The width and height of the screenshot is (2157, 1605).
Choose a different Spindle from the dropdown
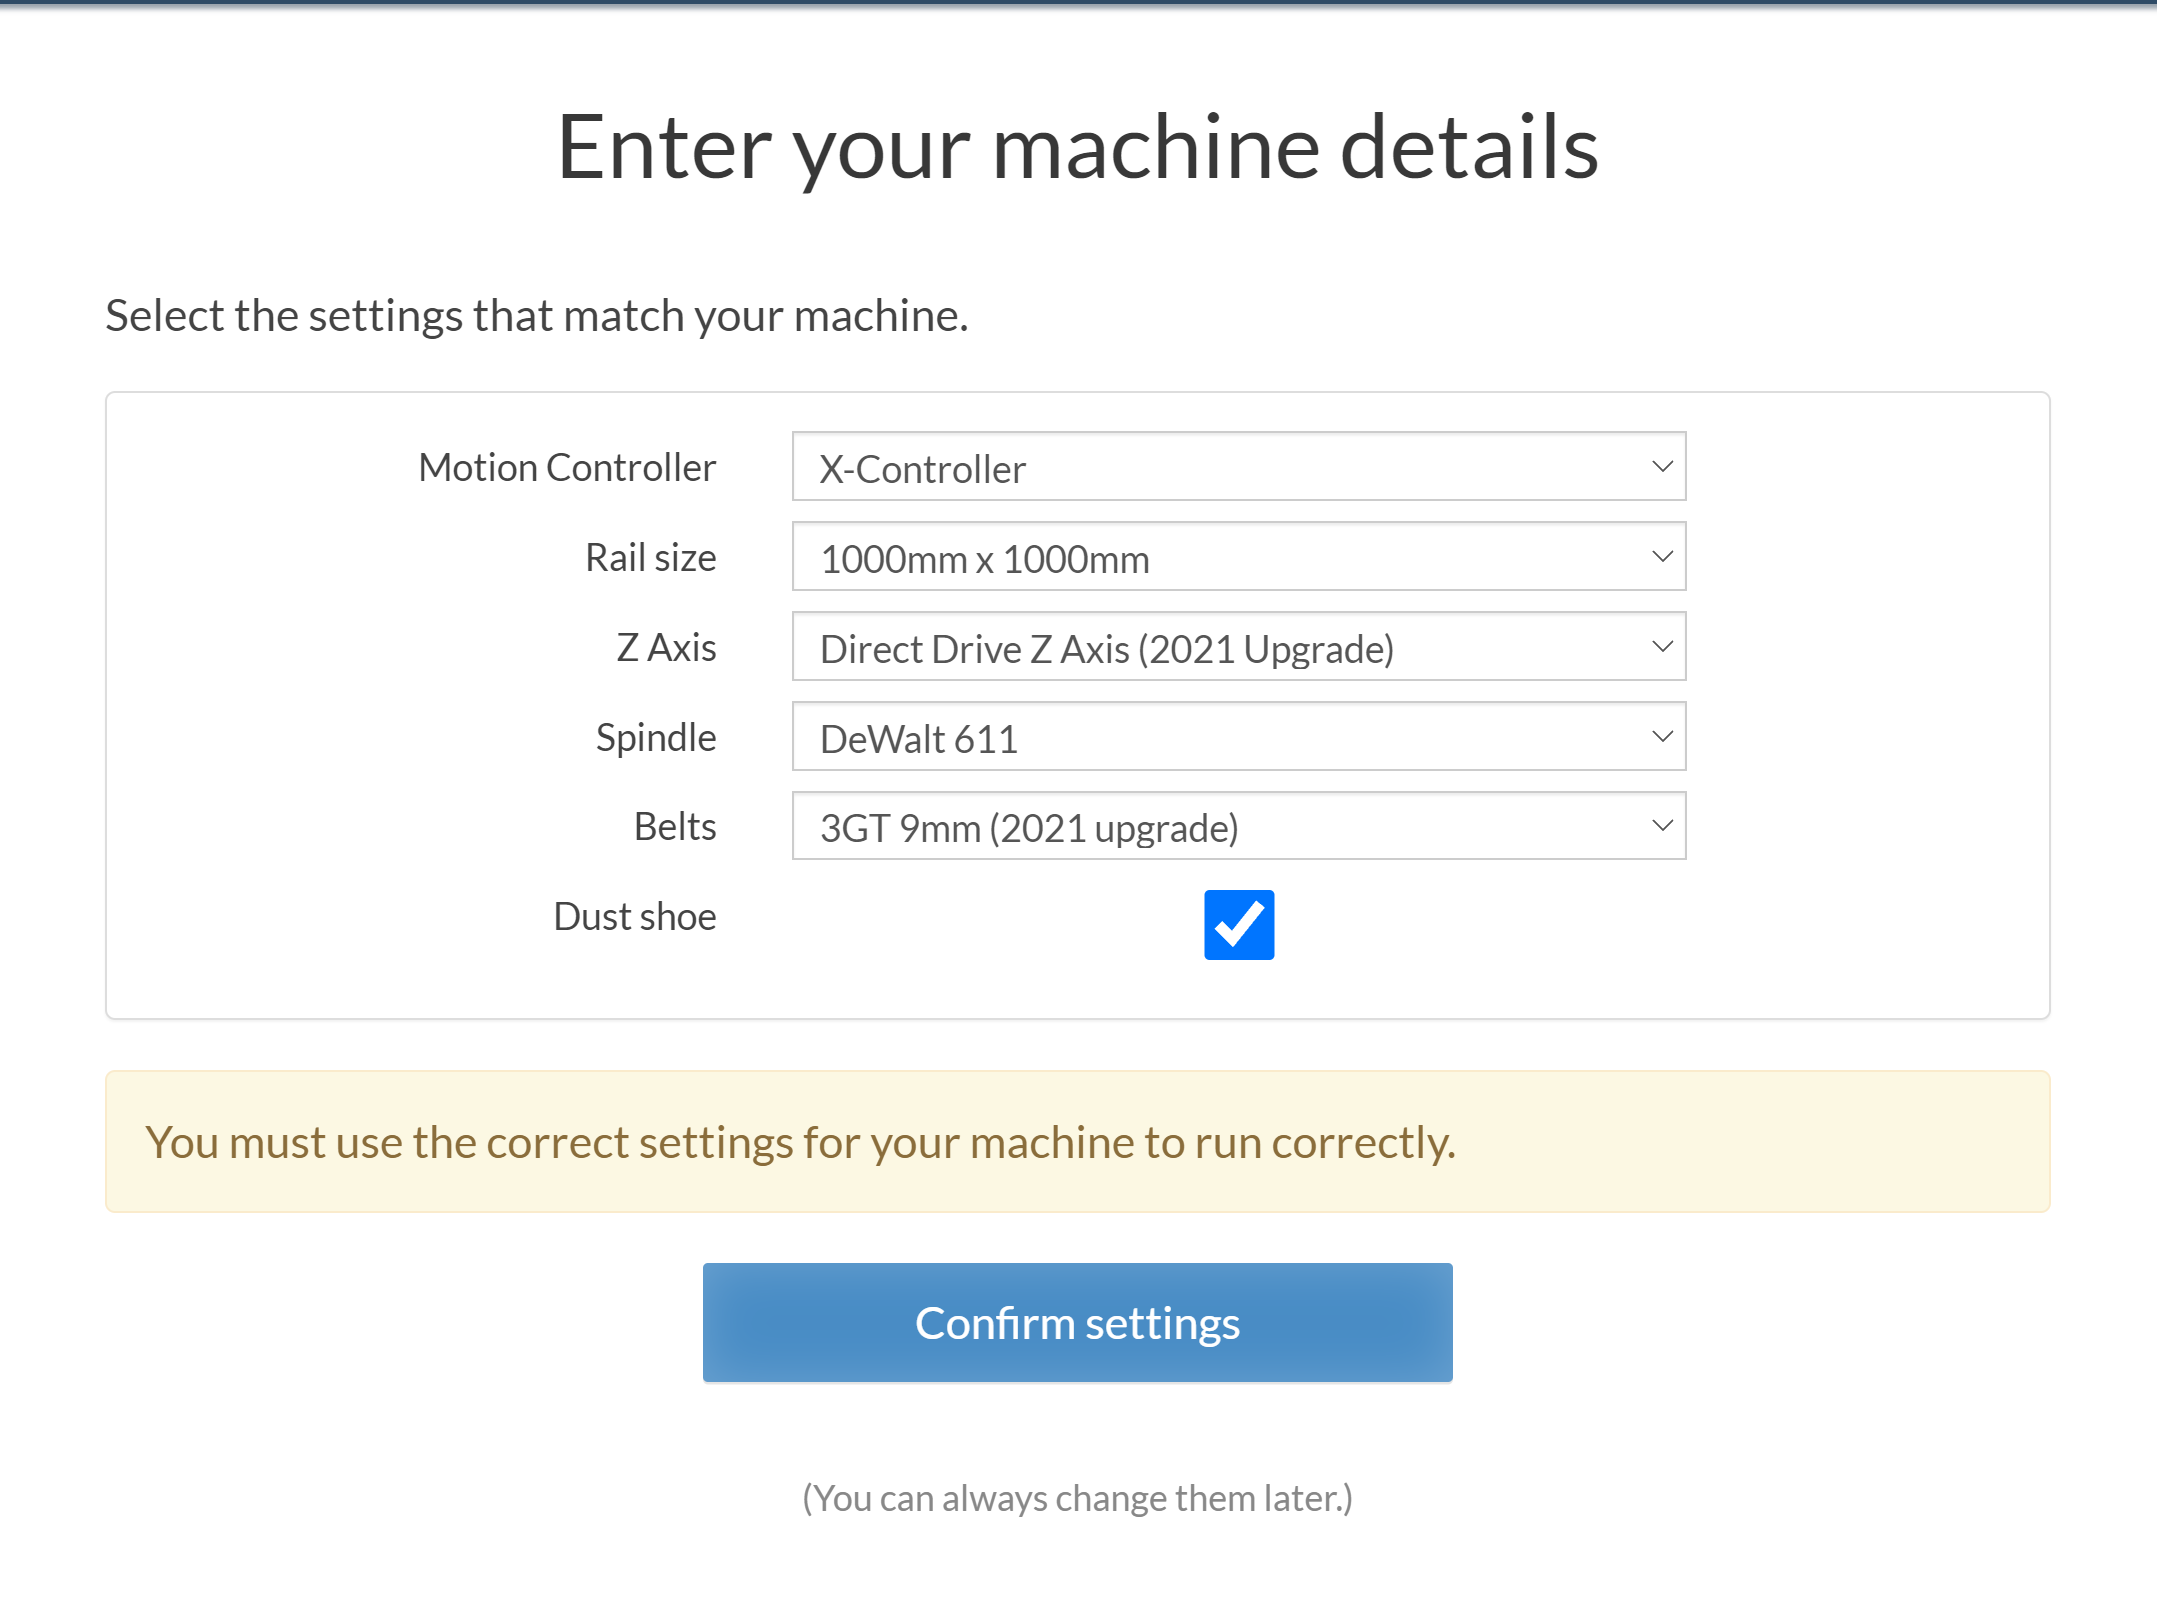pos(1238,737)
